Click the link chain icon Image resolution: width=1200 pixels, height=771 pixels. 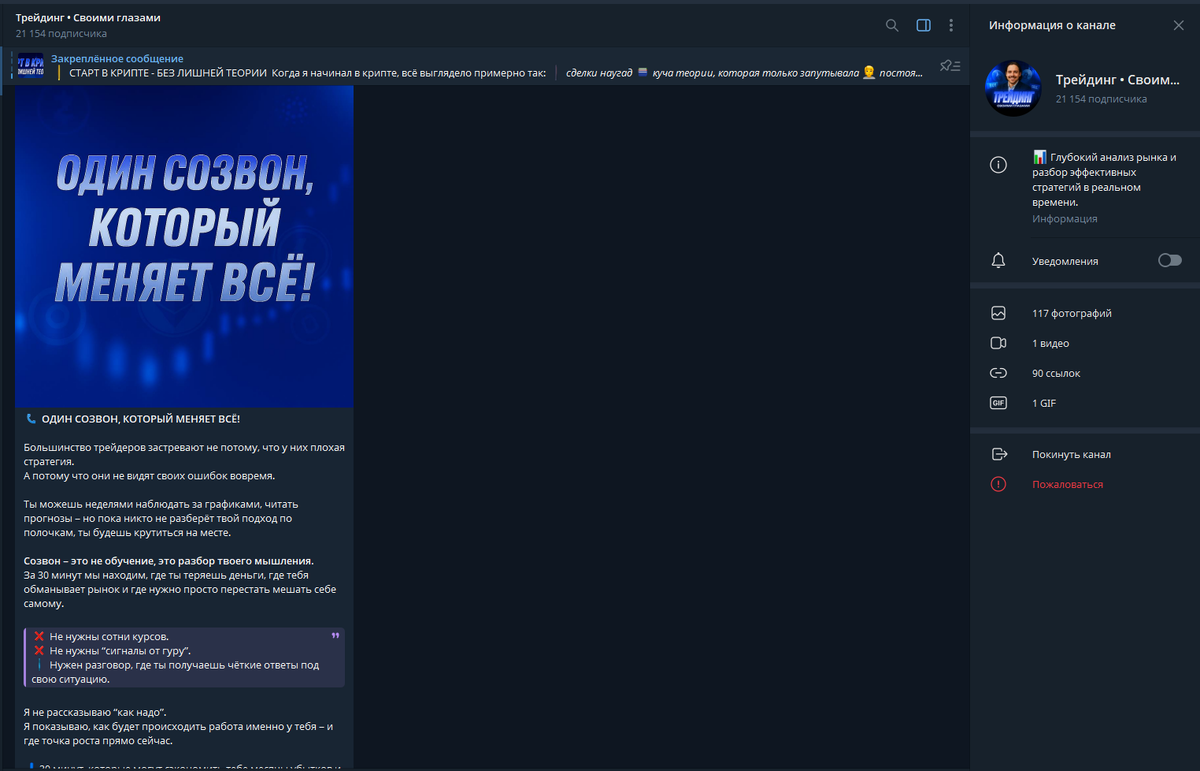pos(998,373)
